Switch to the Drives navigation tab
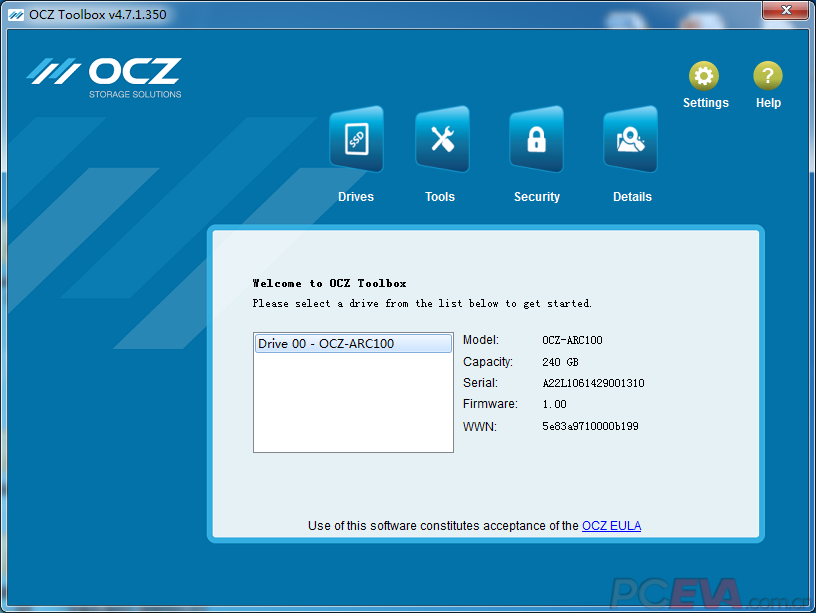Screen dimensions: 816x613 point(355,196)
